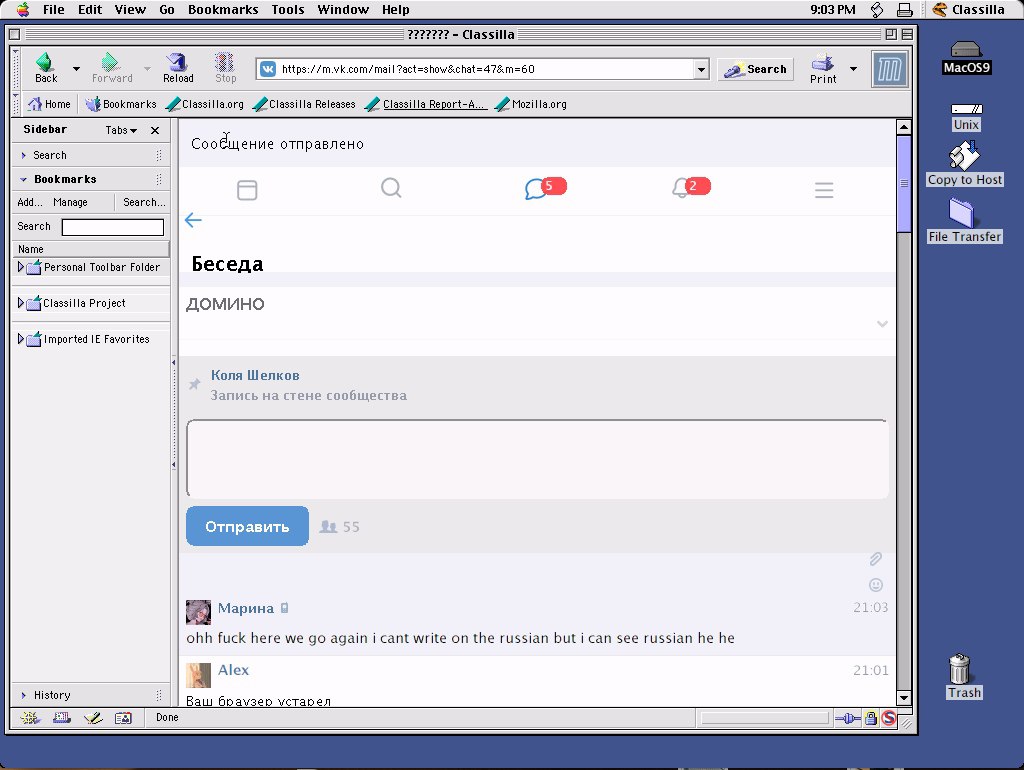1024x770 pixels.
Task: Open the Go menu
Action: [x=167, y=10]
